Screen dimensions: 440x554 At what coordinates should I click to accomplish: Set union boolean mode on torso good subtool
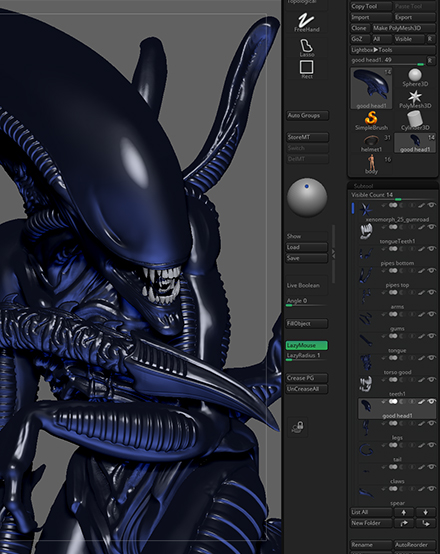click(393, 358)
